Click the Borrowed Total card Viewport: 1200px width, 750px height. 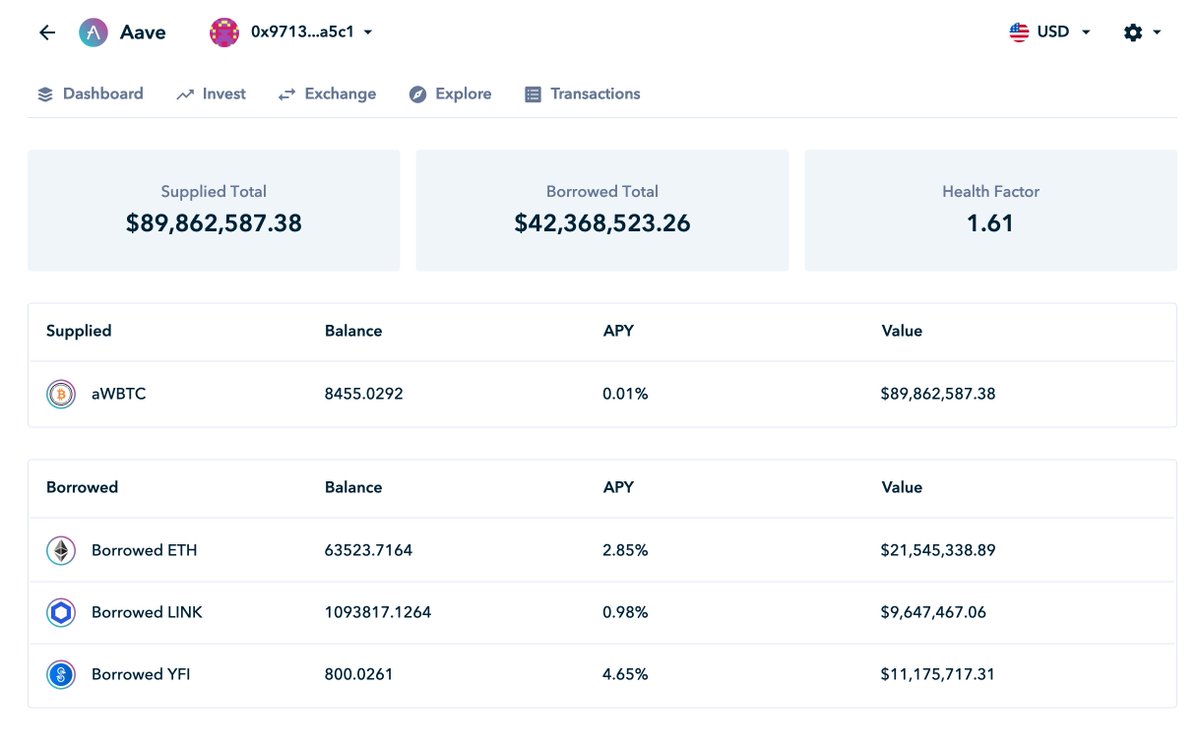(602, 210)
